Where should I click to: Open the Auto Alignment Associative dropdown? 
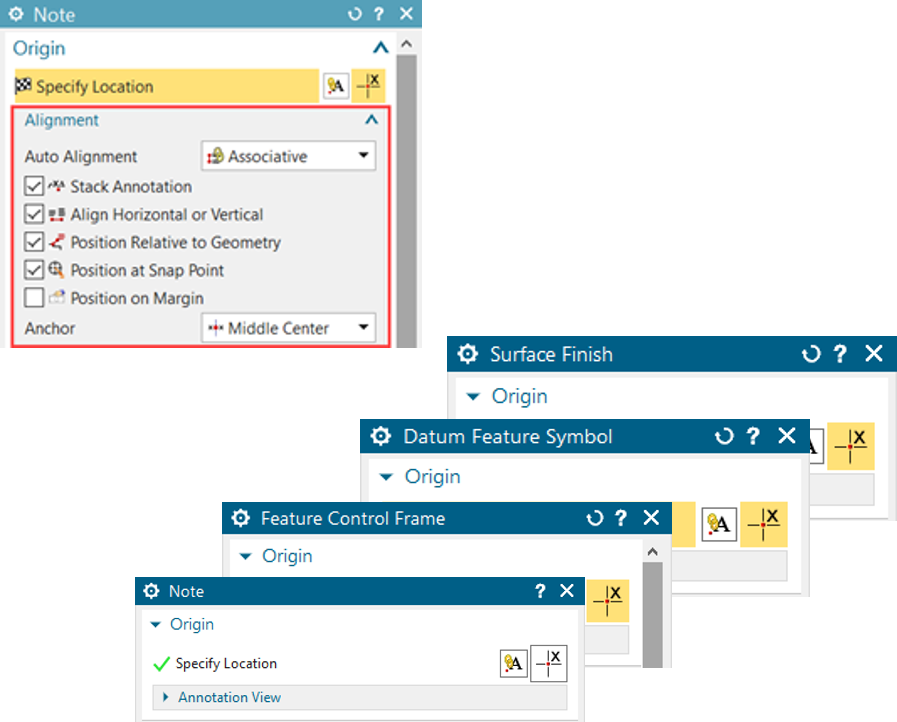click(288, 156)
